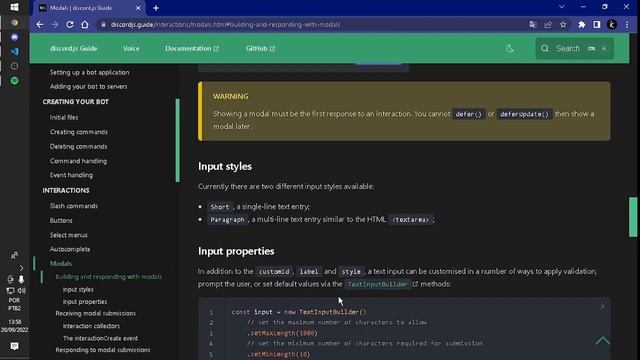Open the Autocomplete sidebar link
Screen dimensions: 640x360
coord(70,249)
